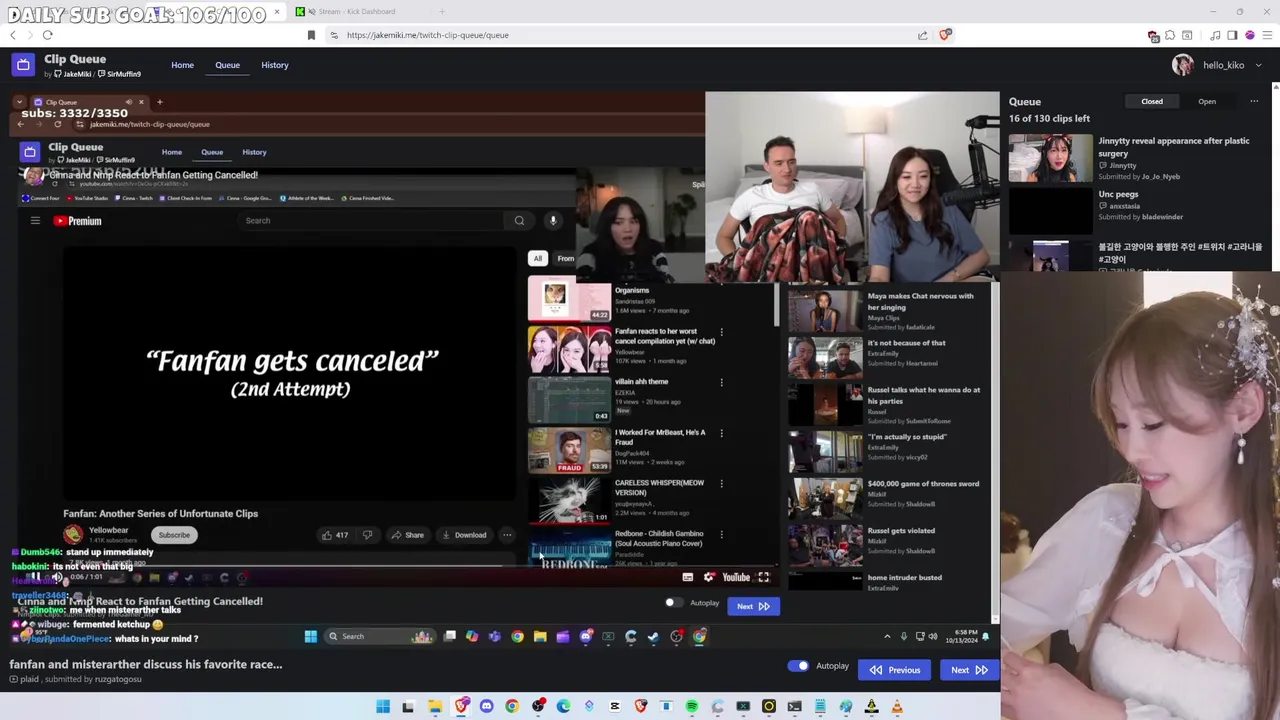The image size is (1280, 720).
Task: Open the ad-blocker extension icon with badge
Action: (1153, 35)
